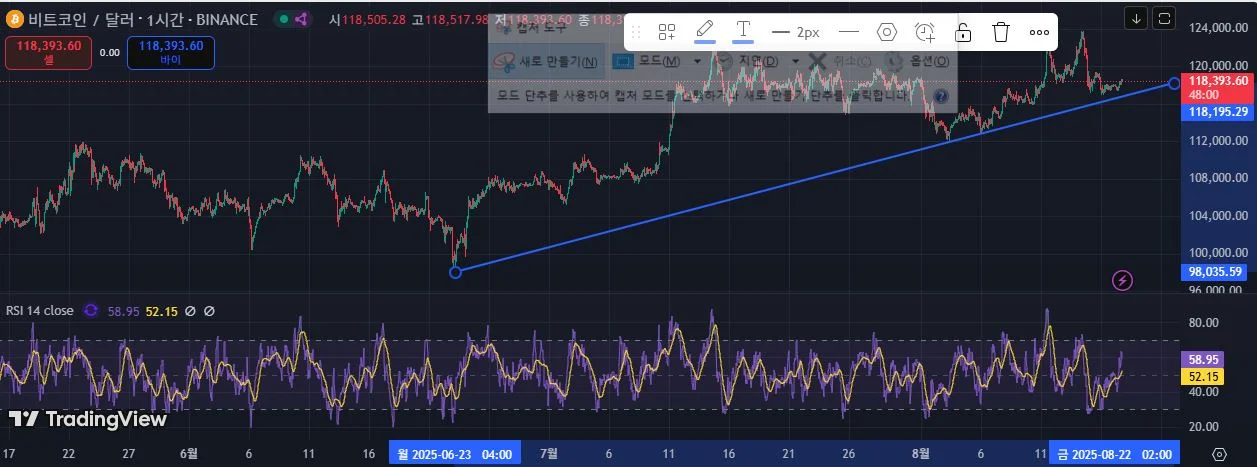Select the trendline start anchor point
The width and height of the screenshot is (1257, 467).
(x=456, y=271)
